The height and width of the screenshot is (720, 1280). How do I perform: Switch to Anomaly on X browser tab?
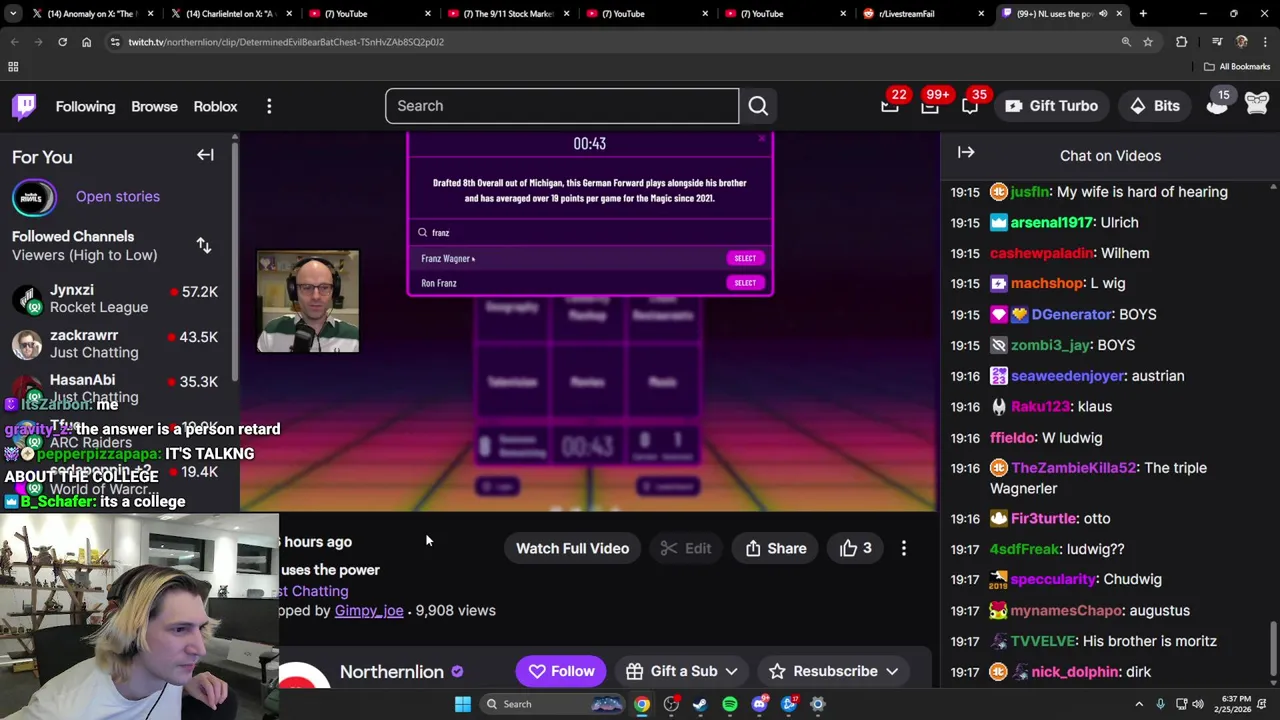click(x=90, y=14)
